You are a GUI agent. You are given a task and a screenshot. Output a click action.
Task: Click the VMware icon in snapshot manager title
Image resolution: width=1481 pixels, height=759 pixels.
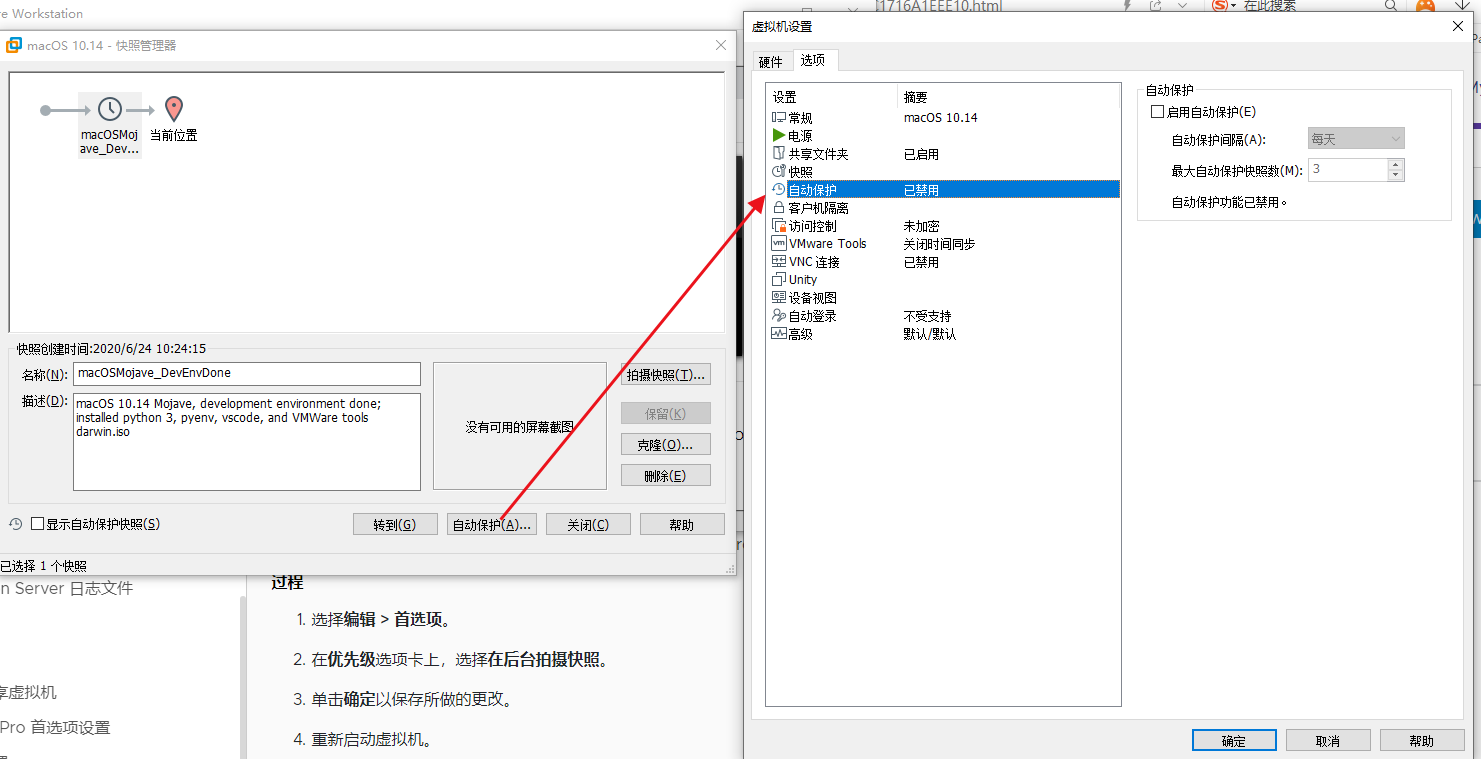[14, 45]
